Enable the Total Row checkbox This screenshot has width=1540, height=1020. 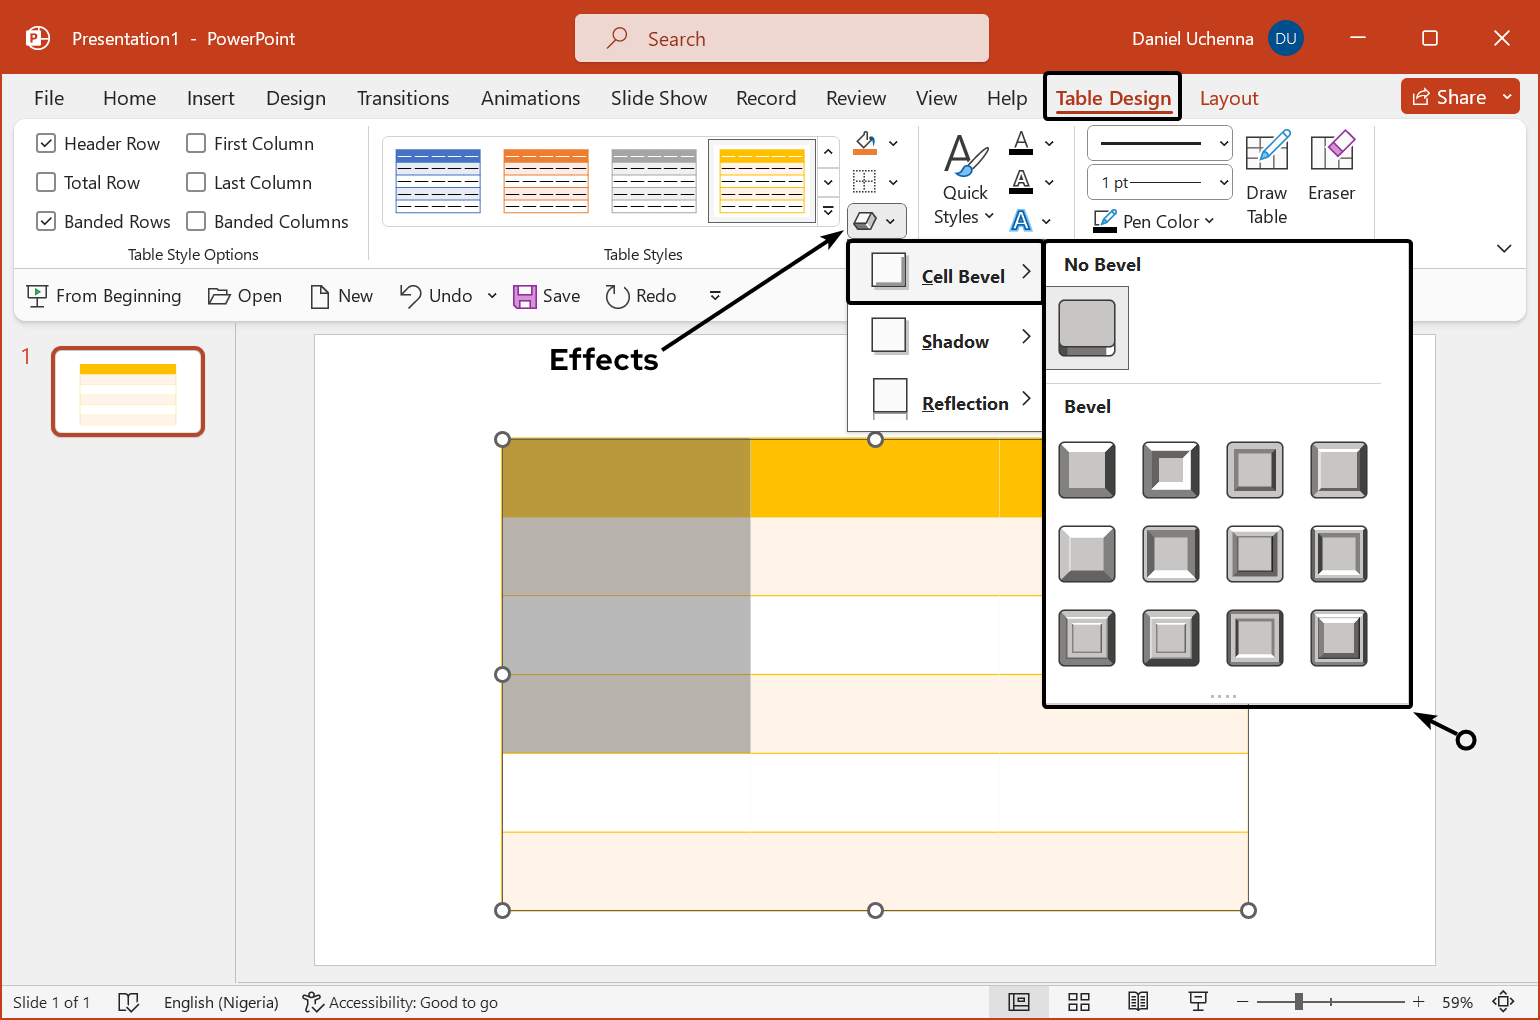click(46, 183)
